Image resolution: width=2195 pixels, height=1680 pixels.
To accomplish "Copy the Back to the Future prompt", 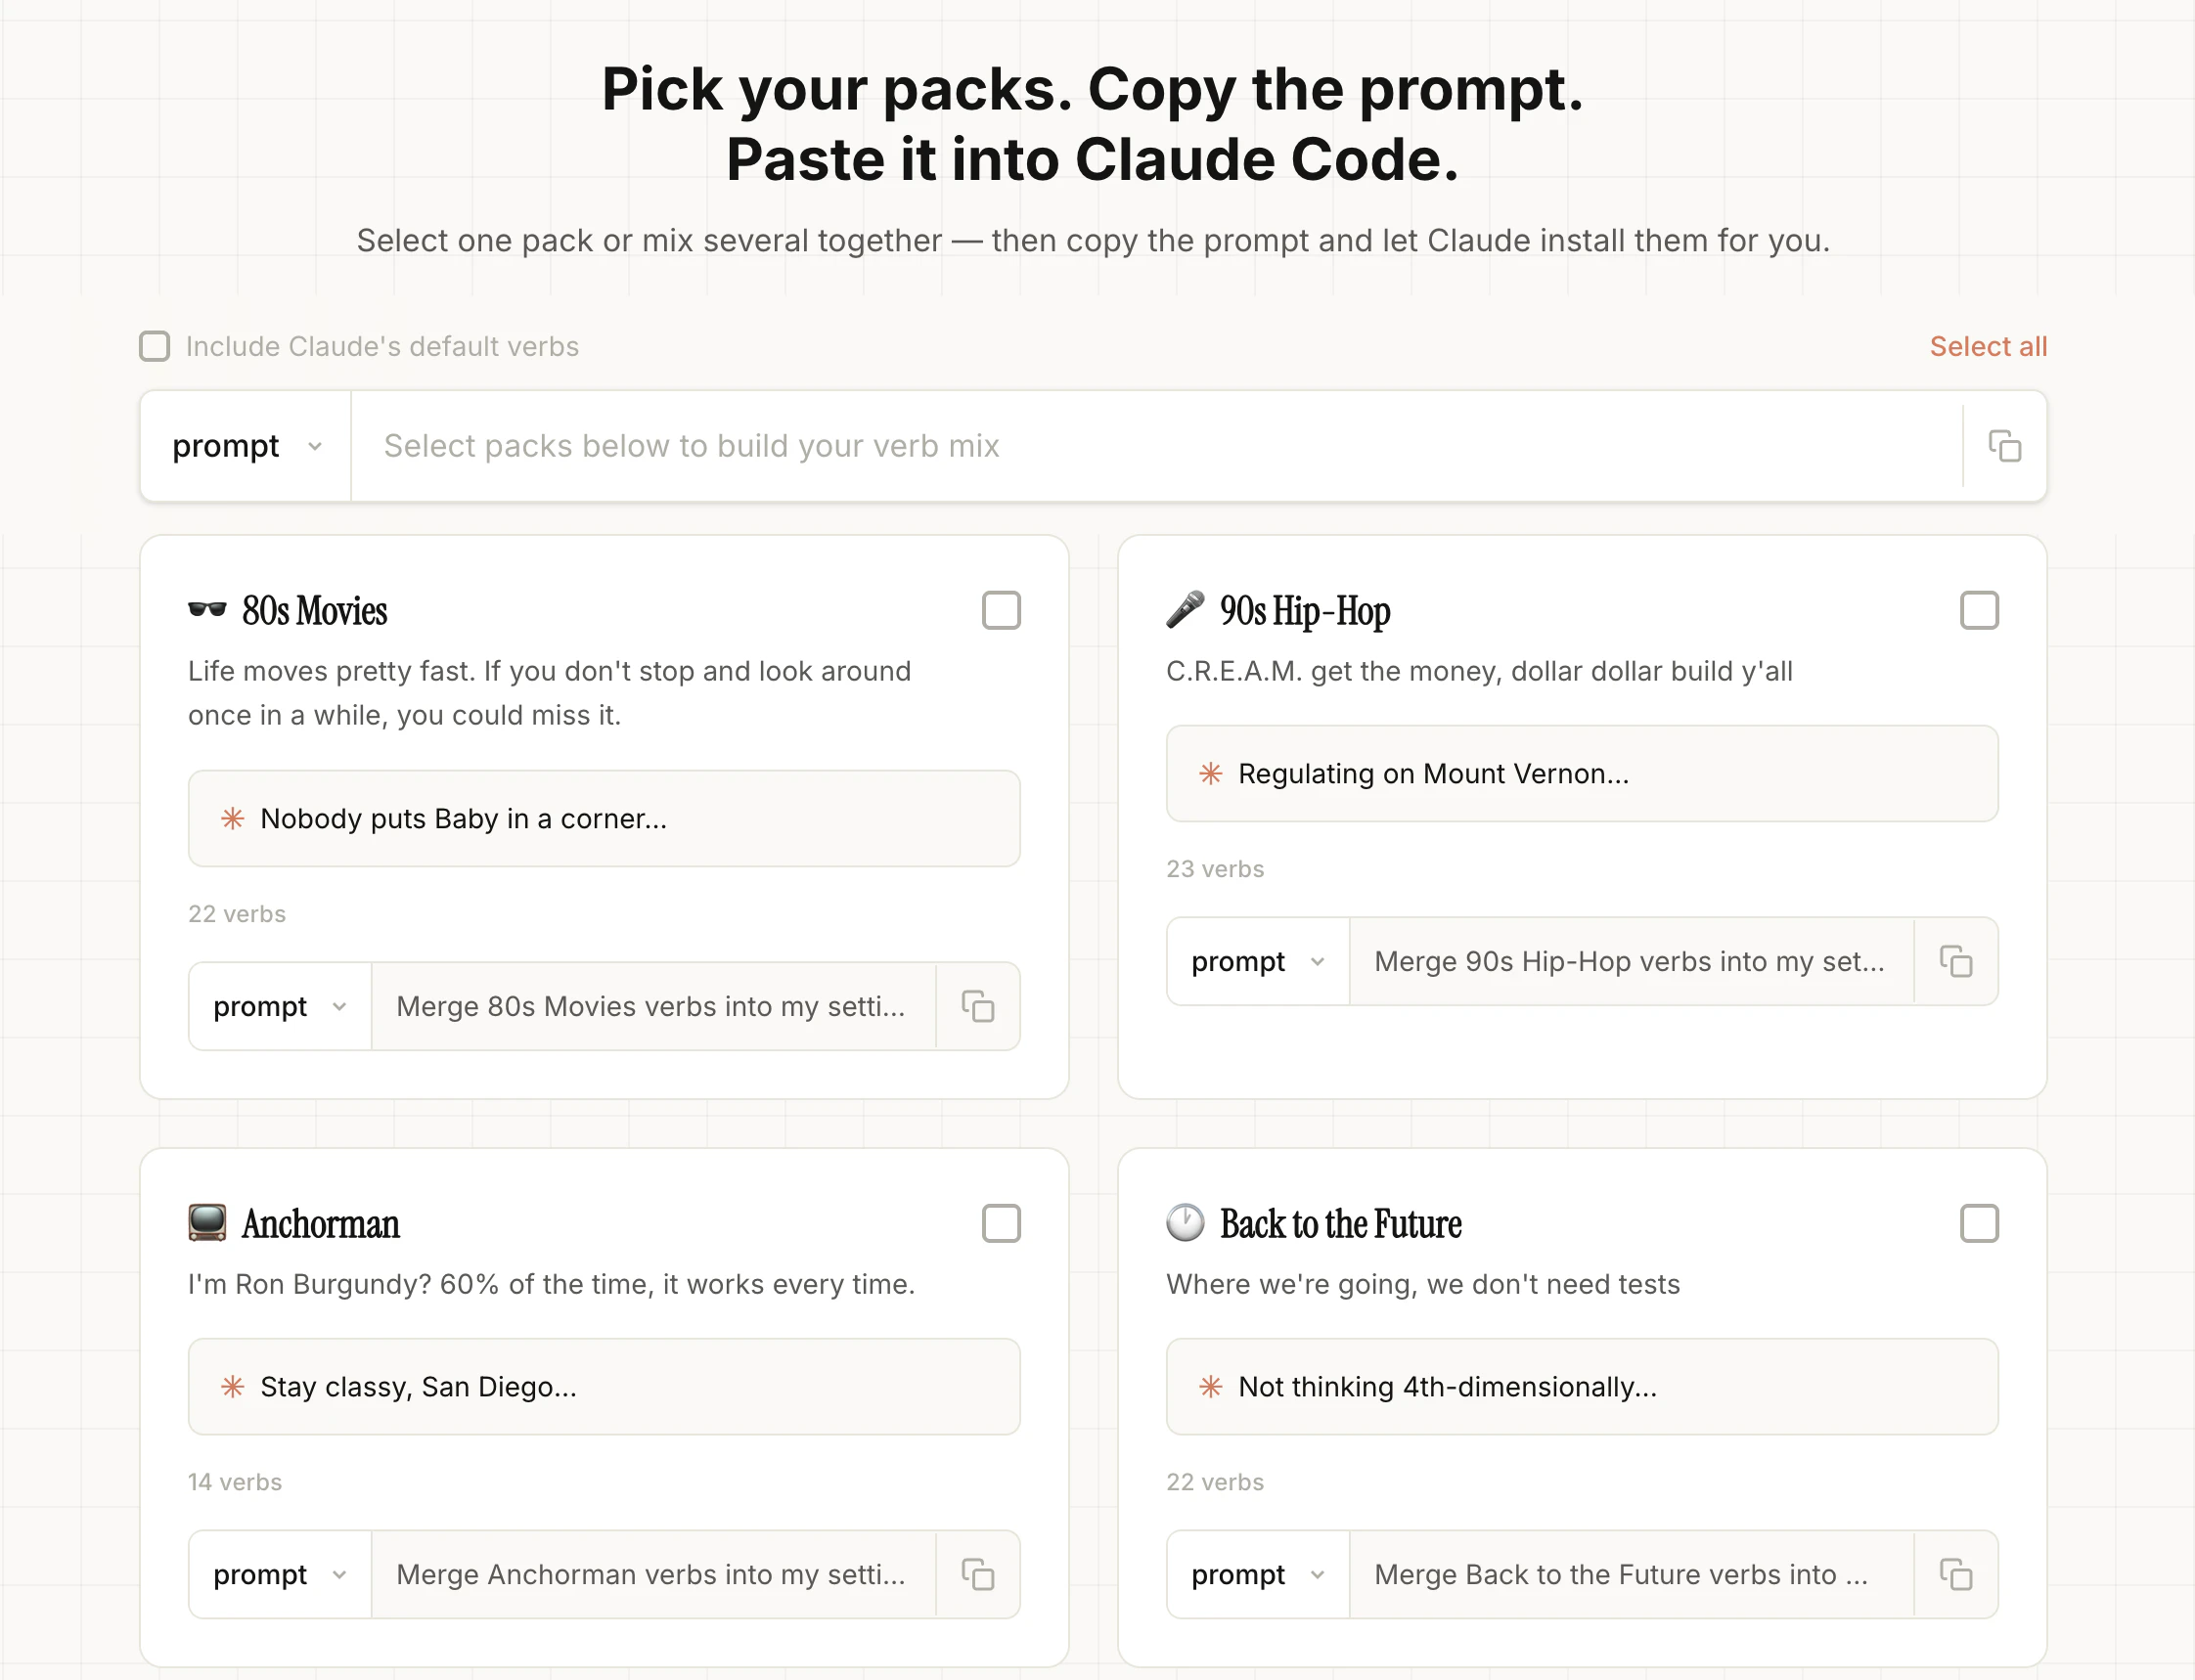I will [x=1955, y=1574].
